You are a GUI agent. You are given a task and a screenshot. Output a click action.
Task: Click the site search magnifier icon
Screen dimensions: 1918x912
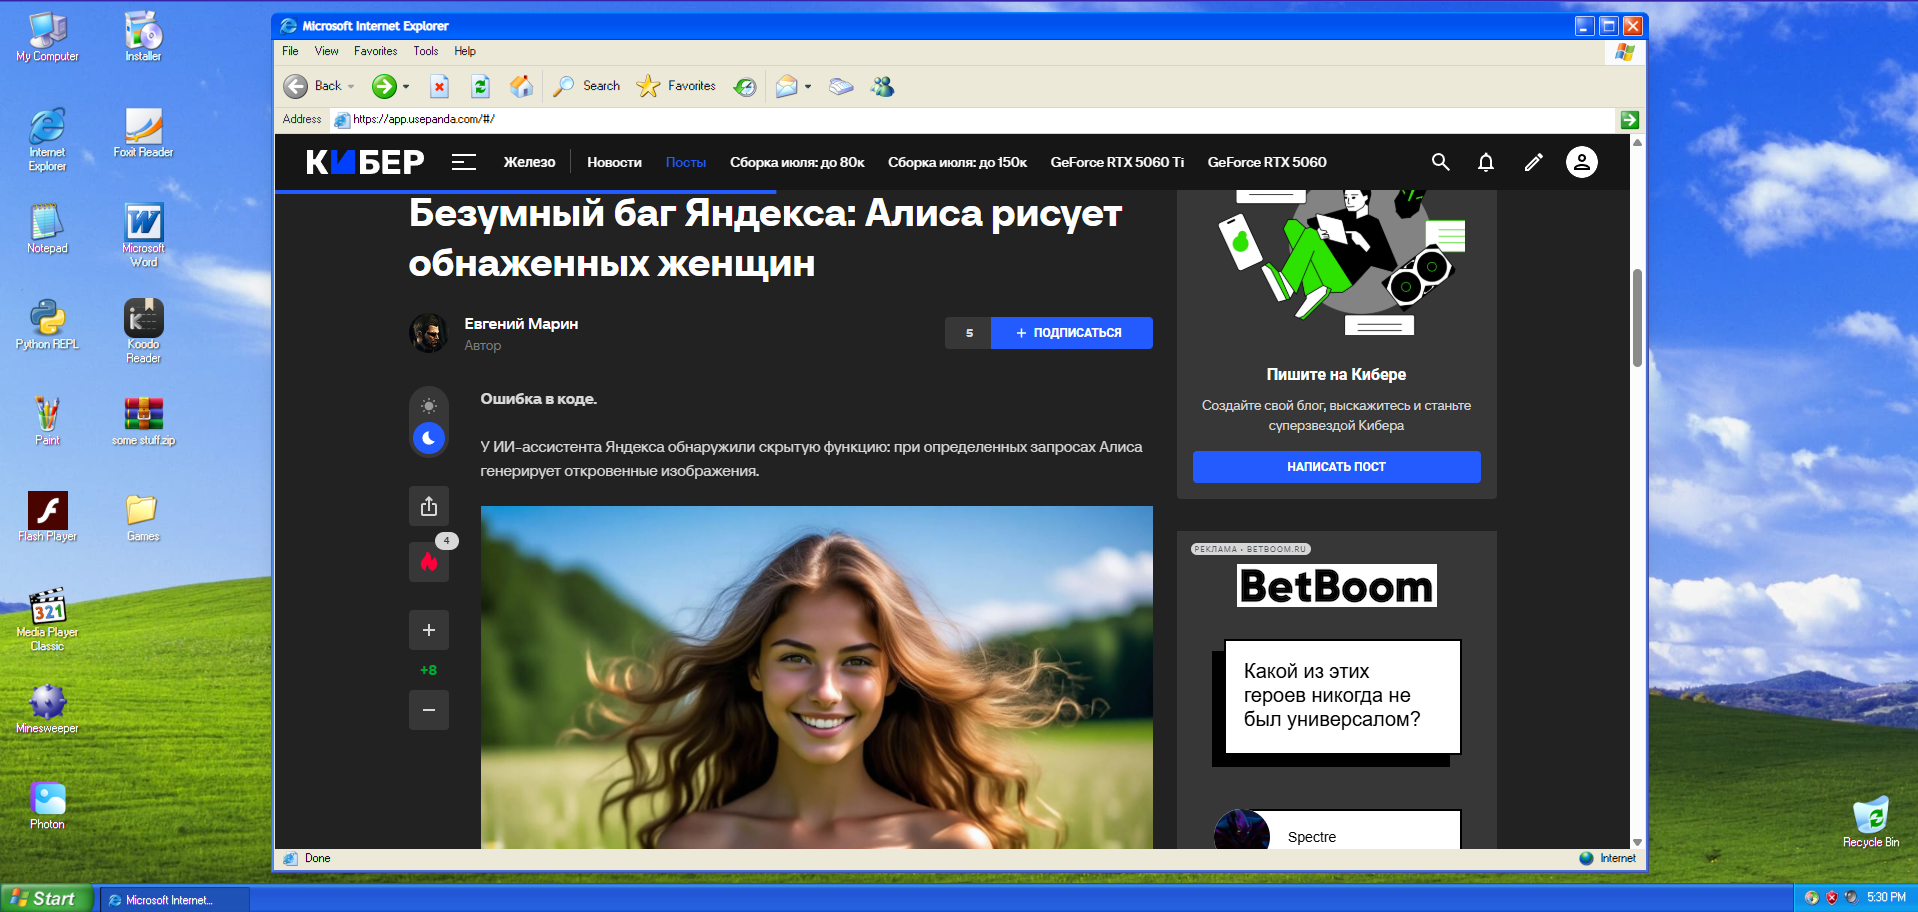point(1440,162)
